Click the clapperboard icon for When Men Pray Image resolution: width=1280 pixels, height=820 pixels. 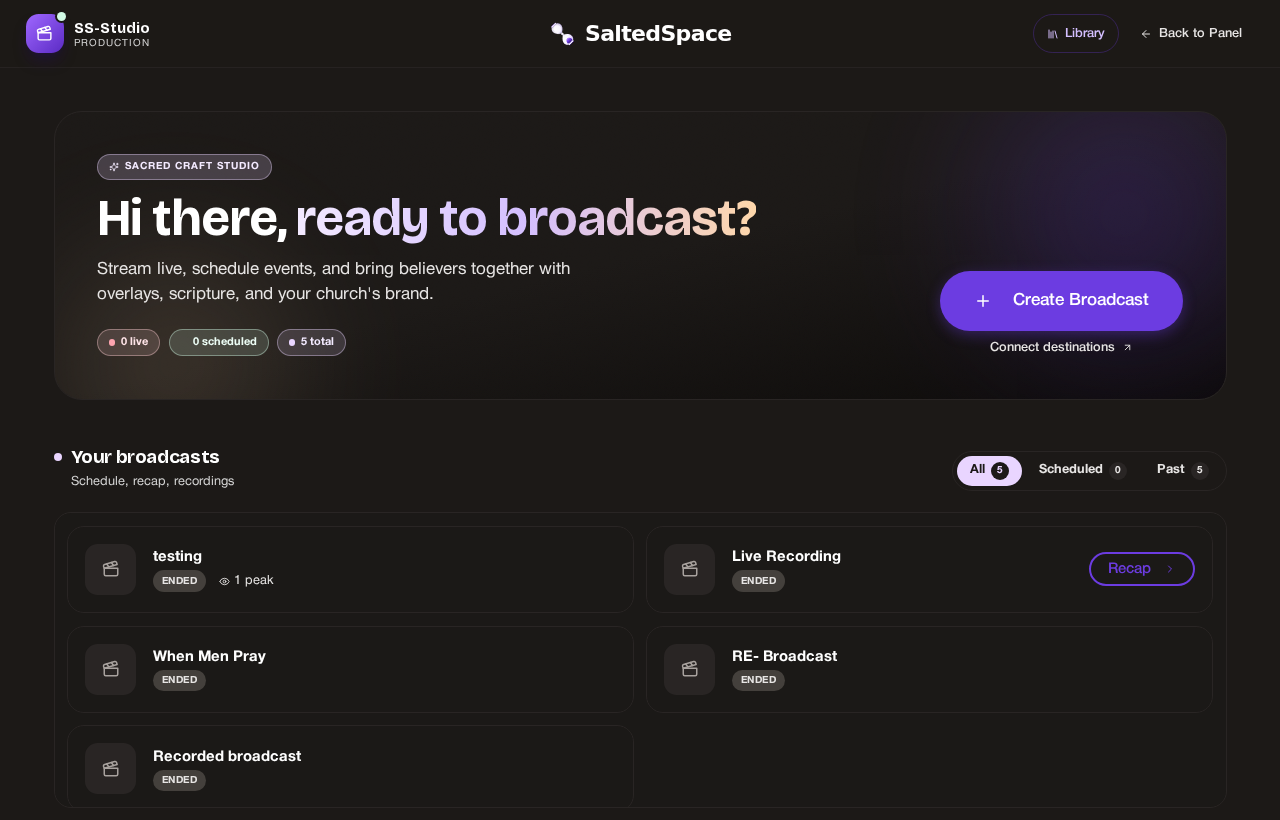(x=111, y=669)
